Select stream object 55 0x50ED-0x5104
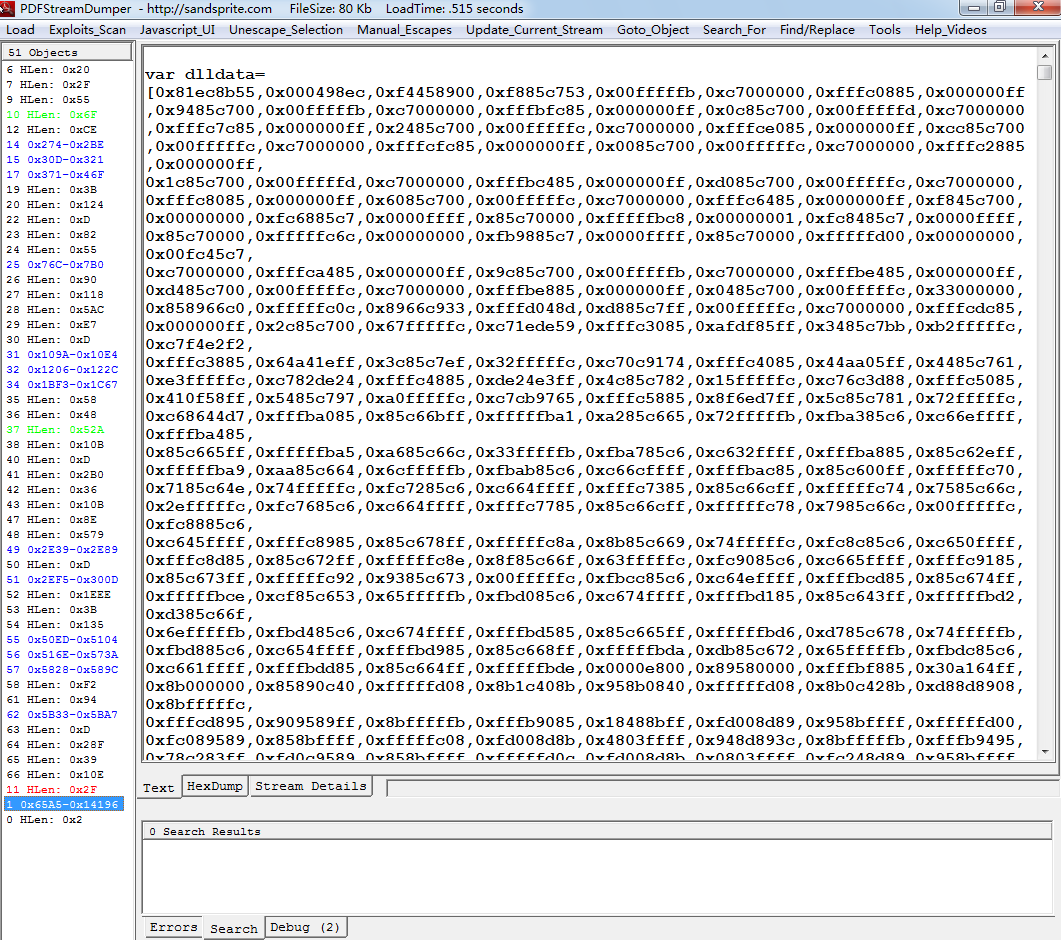This screenshot has height=940, width=1061. pos(62,640)
